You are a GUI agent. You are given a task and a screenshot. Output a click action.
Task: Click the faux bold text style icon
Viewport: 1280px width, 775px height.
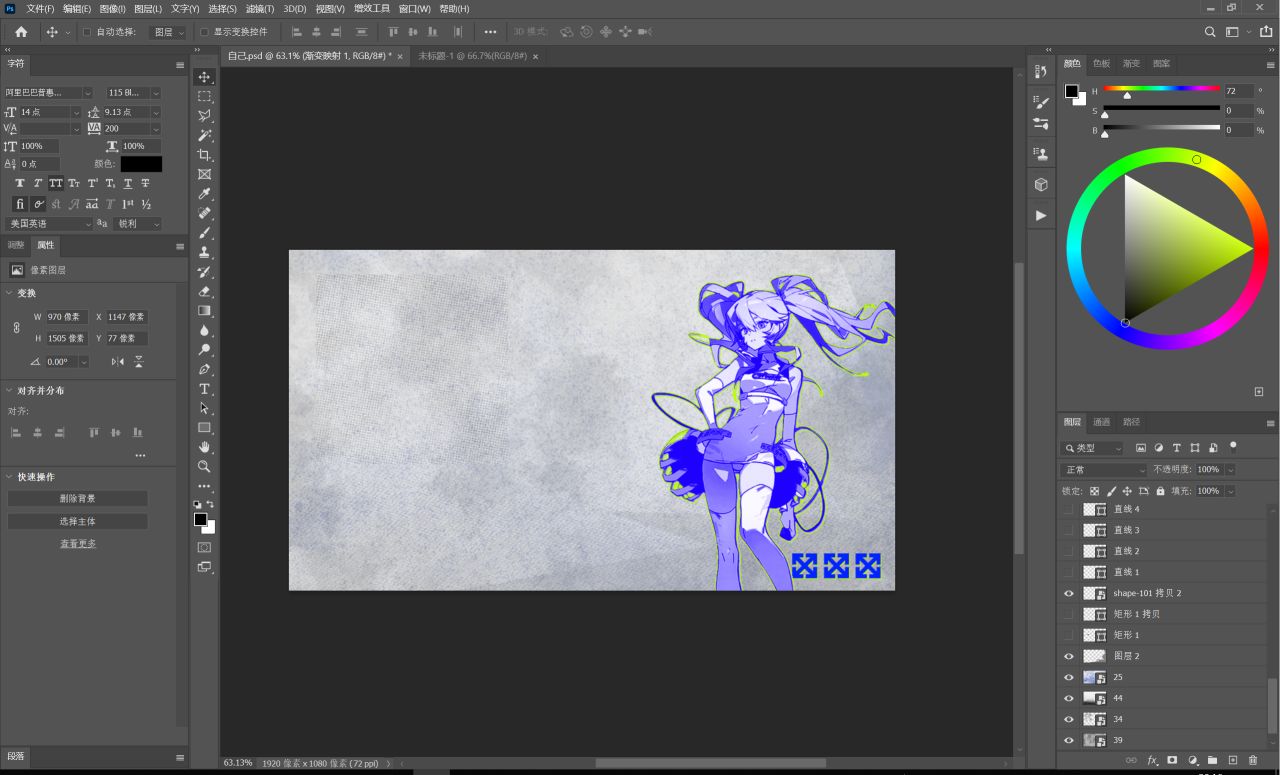[20, 184]
